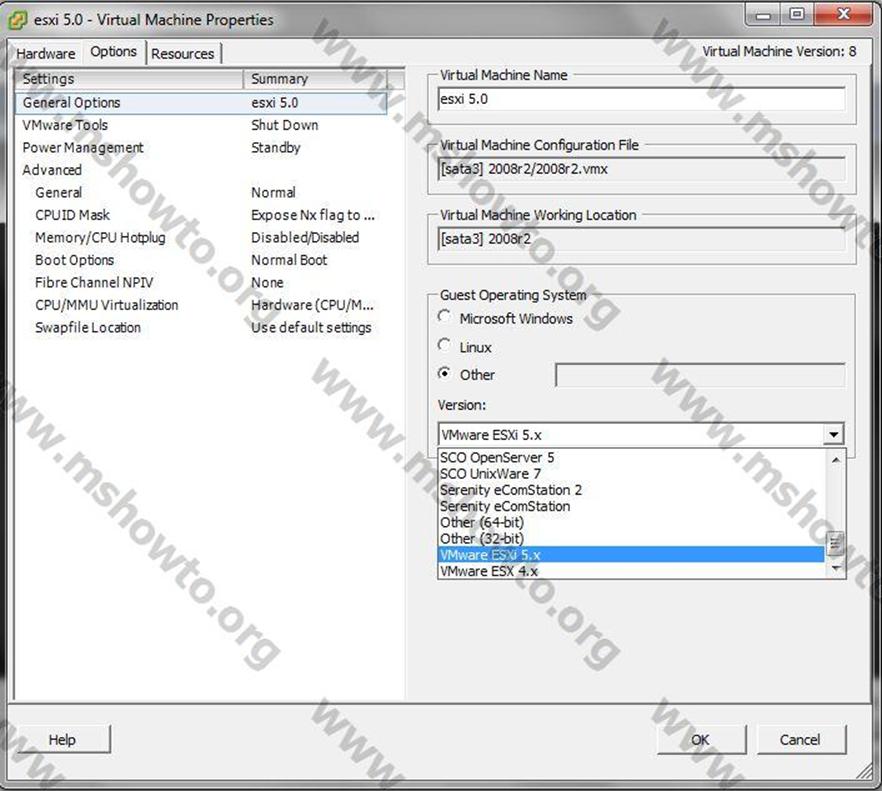882x791 pixels.
Task: Open Memory/CPU Hotplug settings
Action: 201,237
